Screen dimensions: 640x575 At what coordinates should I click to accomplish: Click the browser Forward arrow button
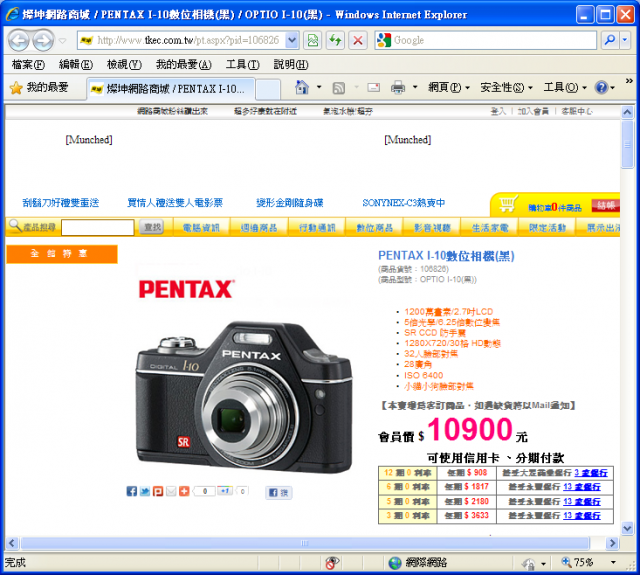pos(43,40)
